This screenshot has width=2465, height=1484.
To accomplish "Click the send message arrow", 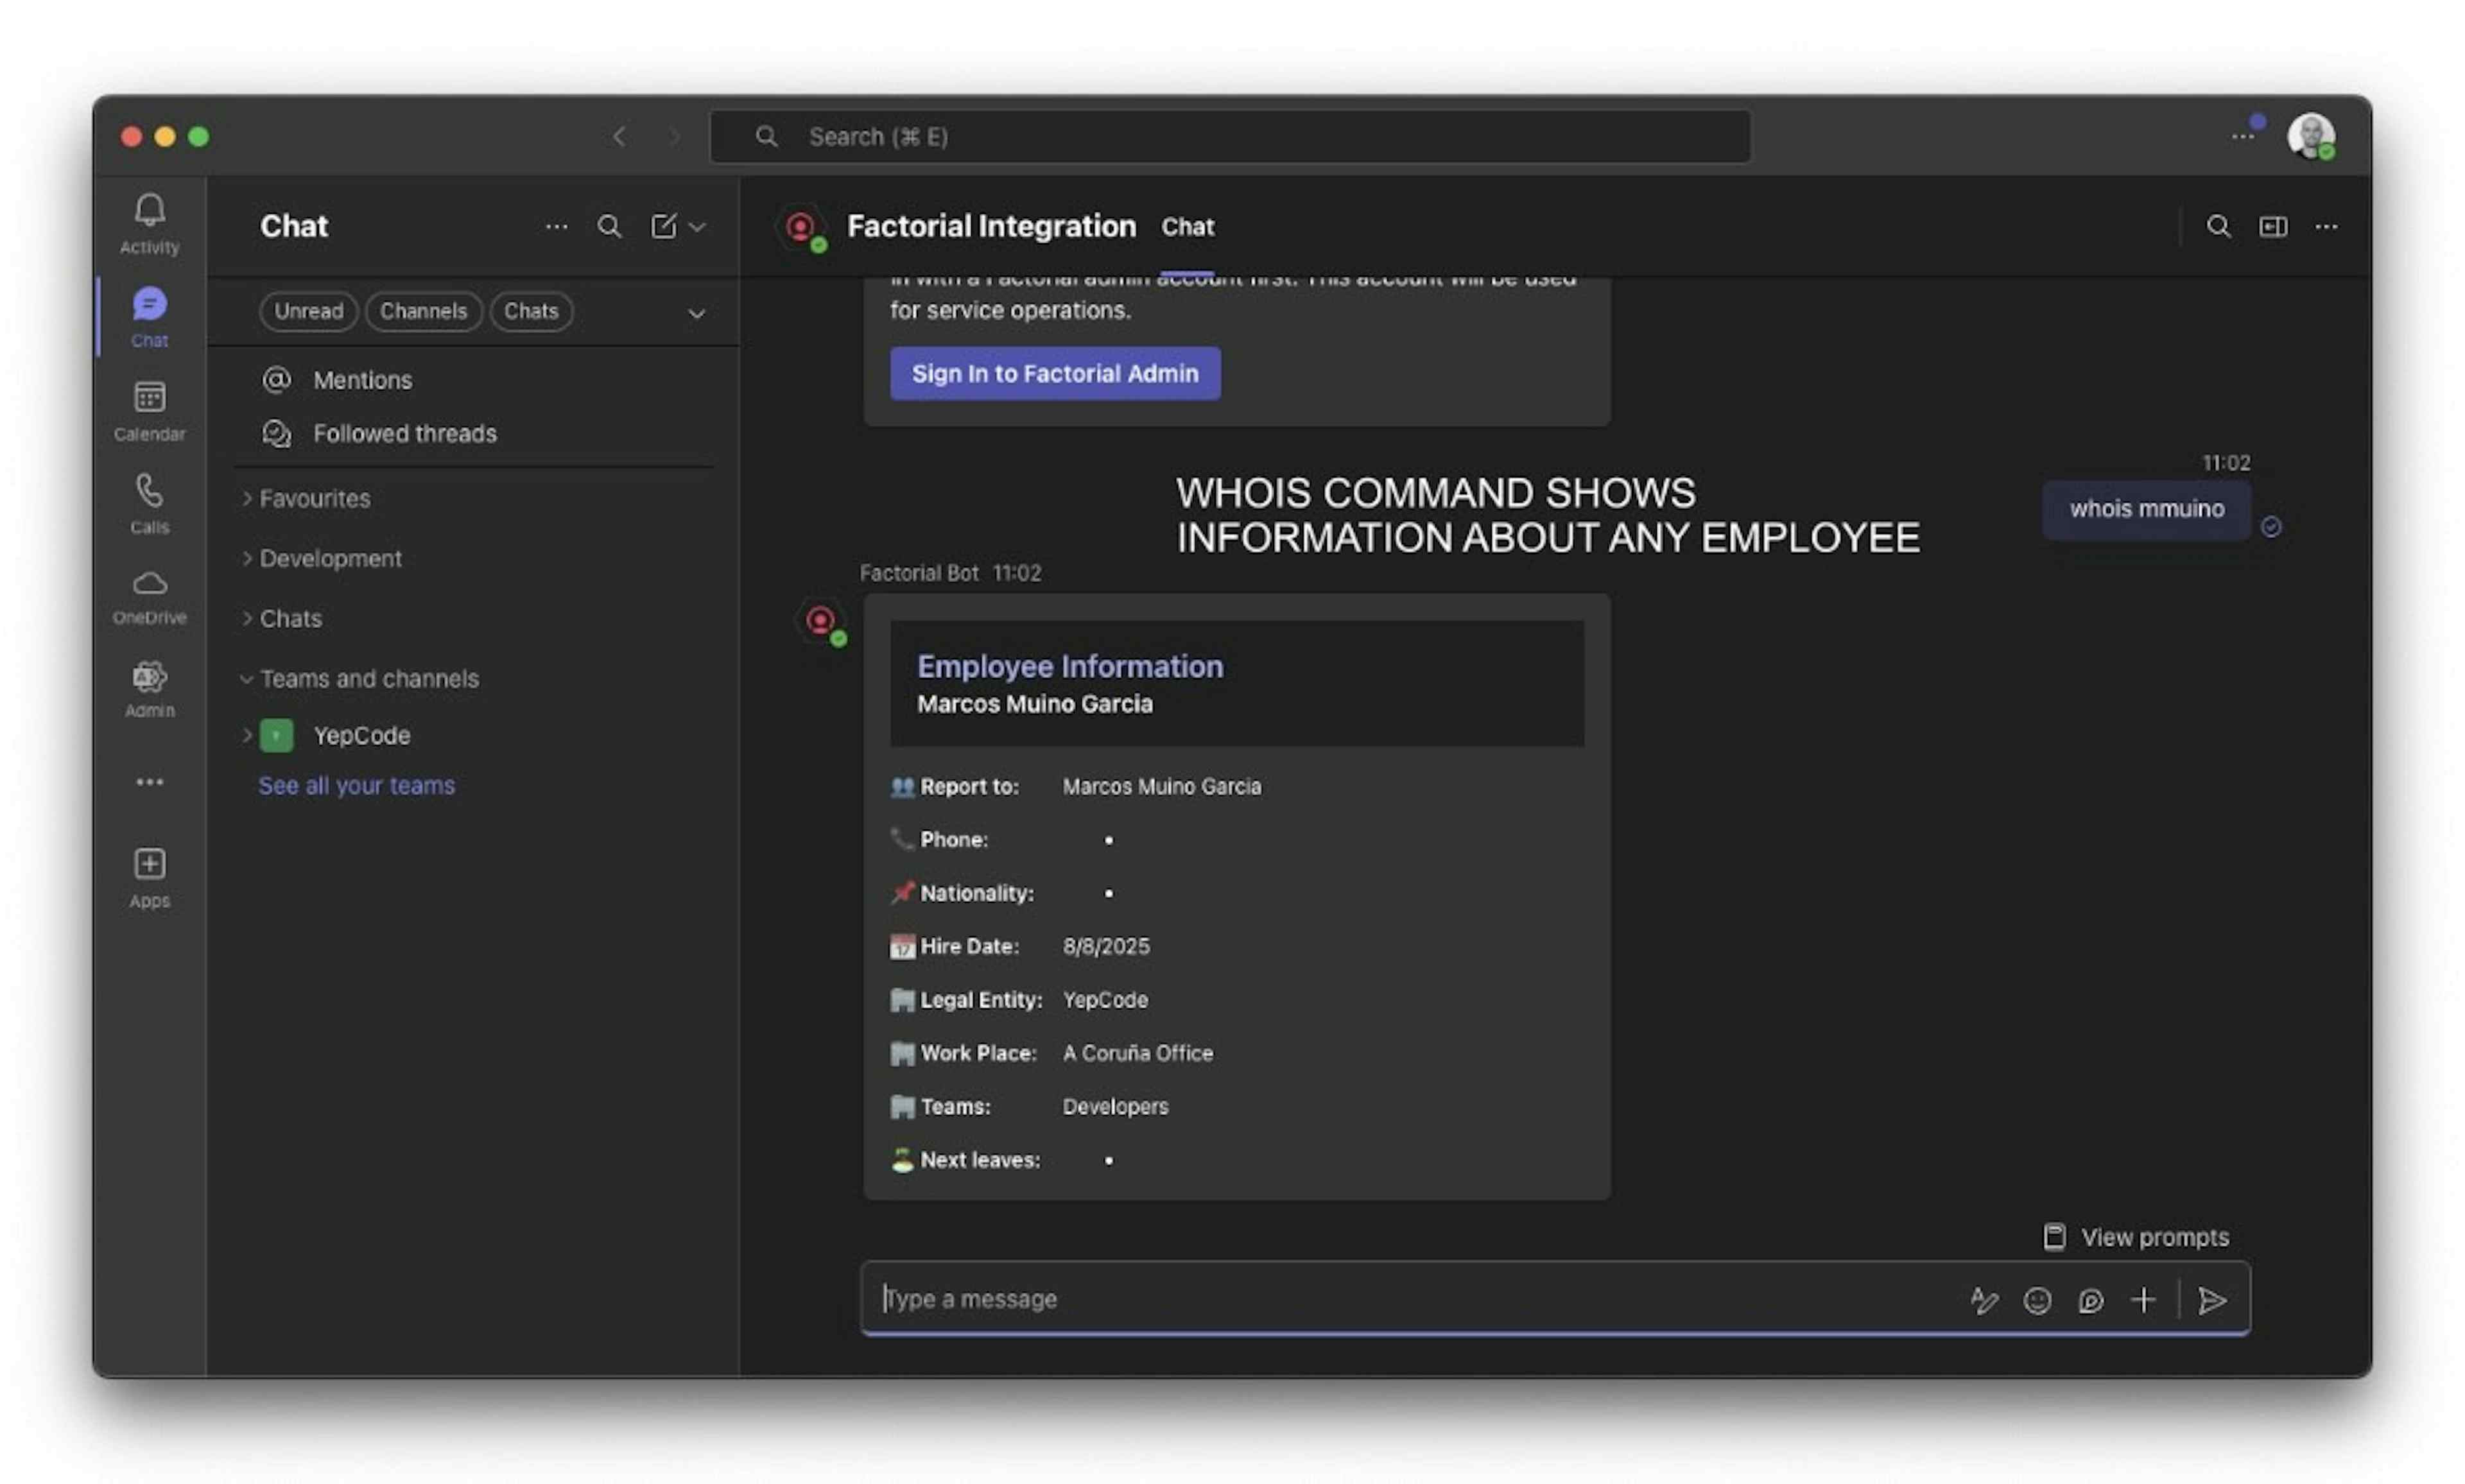I will [2211, 1299].
